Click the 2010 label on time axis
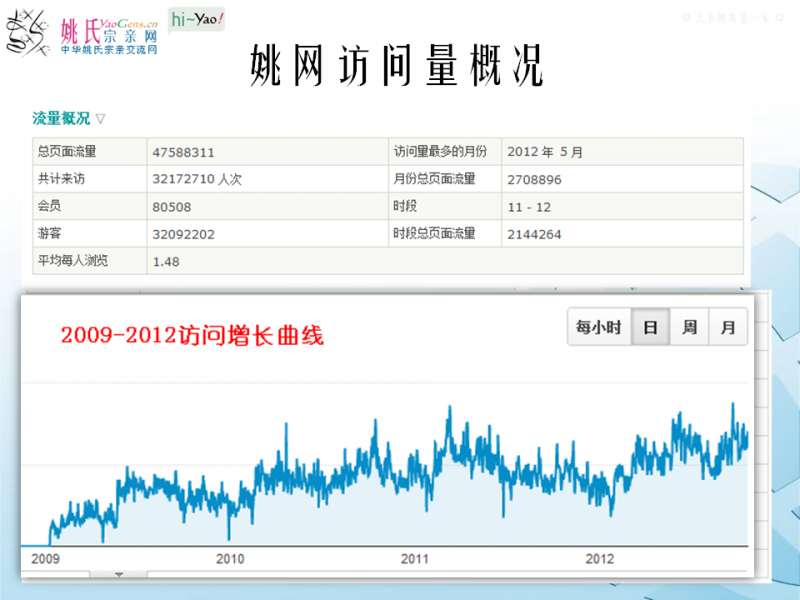Image resolution: width=800 pixels, height=600 pixels. tap(230, 558)
